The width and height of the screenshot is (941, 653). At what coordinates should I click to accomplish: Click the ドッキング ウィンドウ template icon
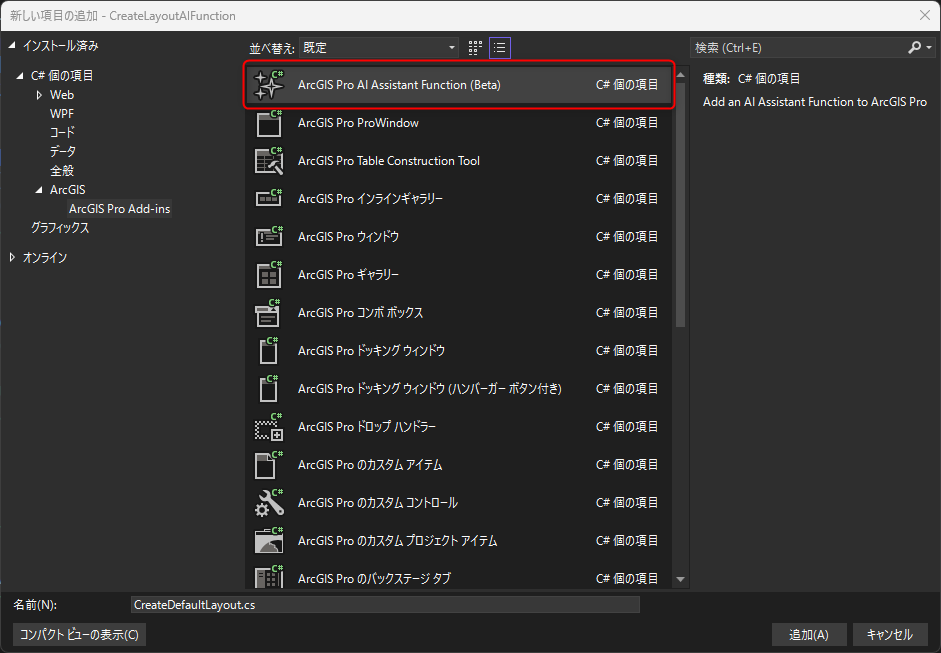click(268, 351)
